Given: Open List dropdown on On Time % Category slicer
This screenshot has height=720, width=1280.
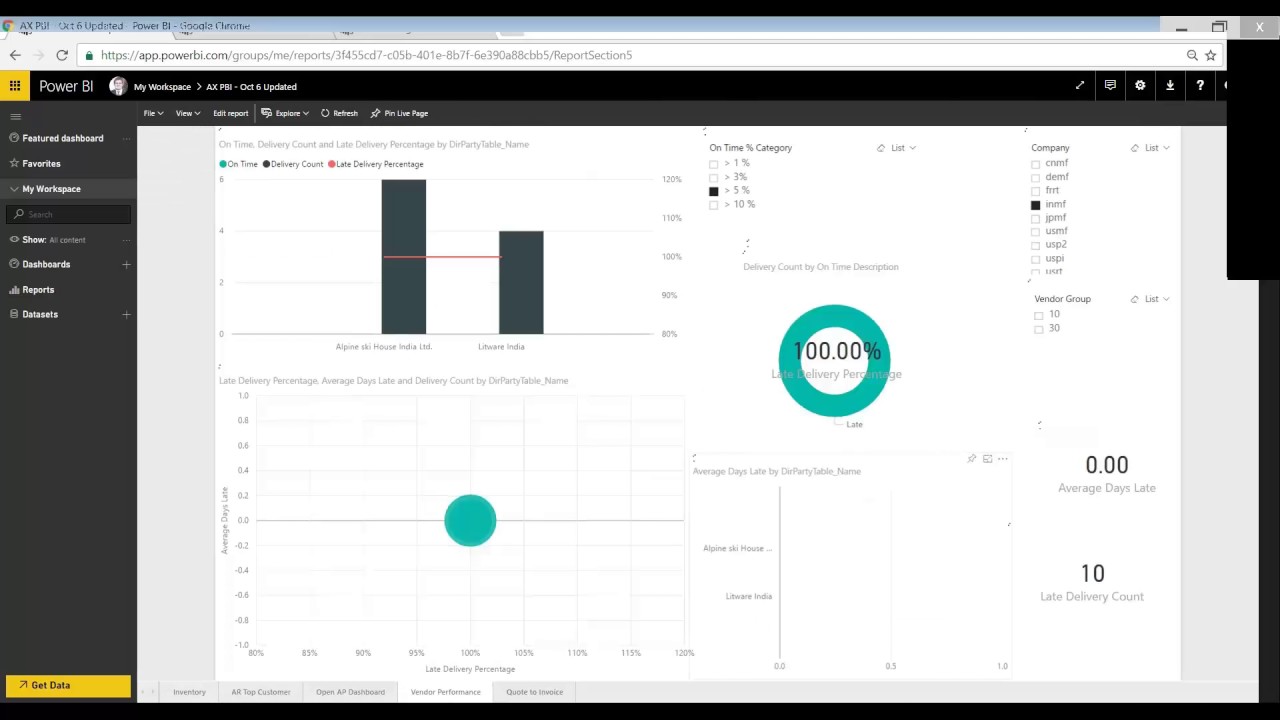Looking at the screenshot, I should [903, 148].
